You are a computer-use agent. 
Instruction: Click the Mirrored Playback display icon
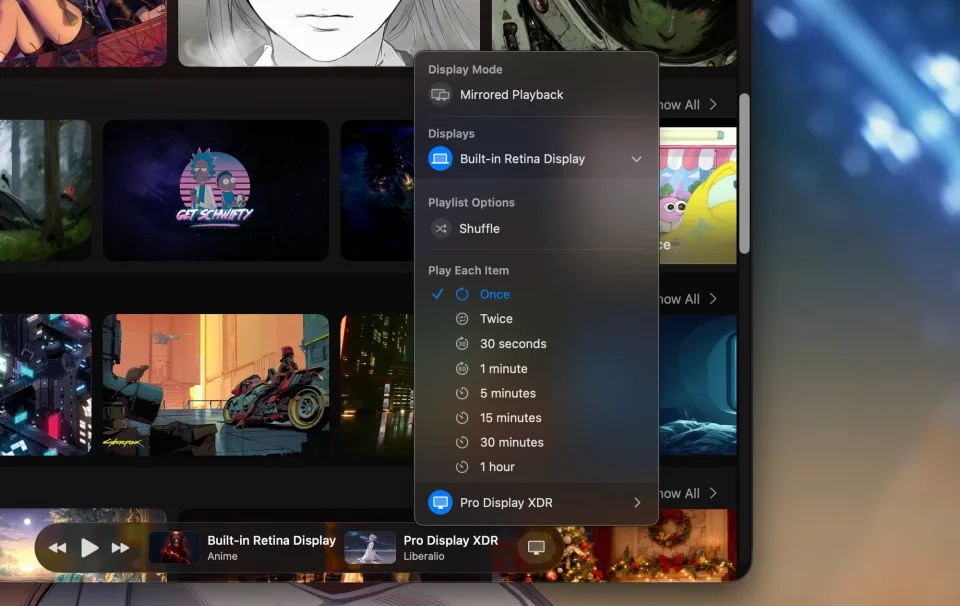pos(440,95)
